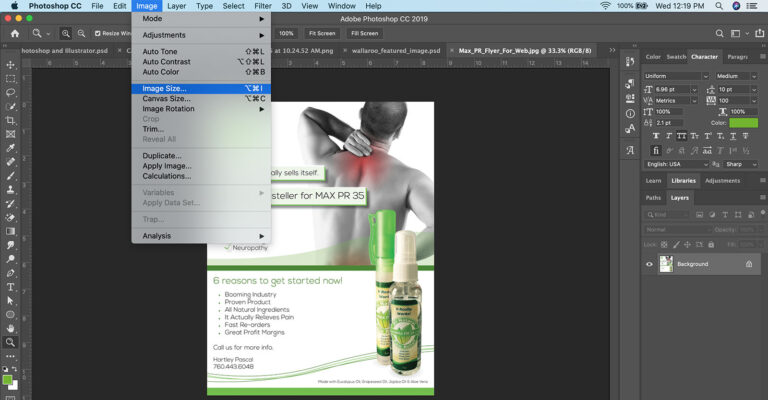
Task: Open macOS Spotlight search icon
Action: point(719,6)
